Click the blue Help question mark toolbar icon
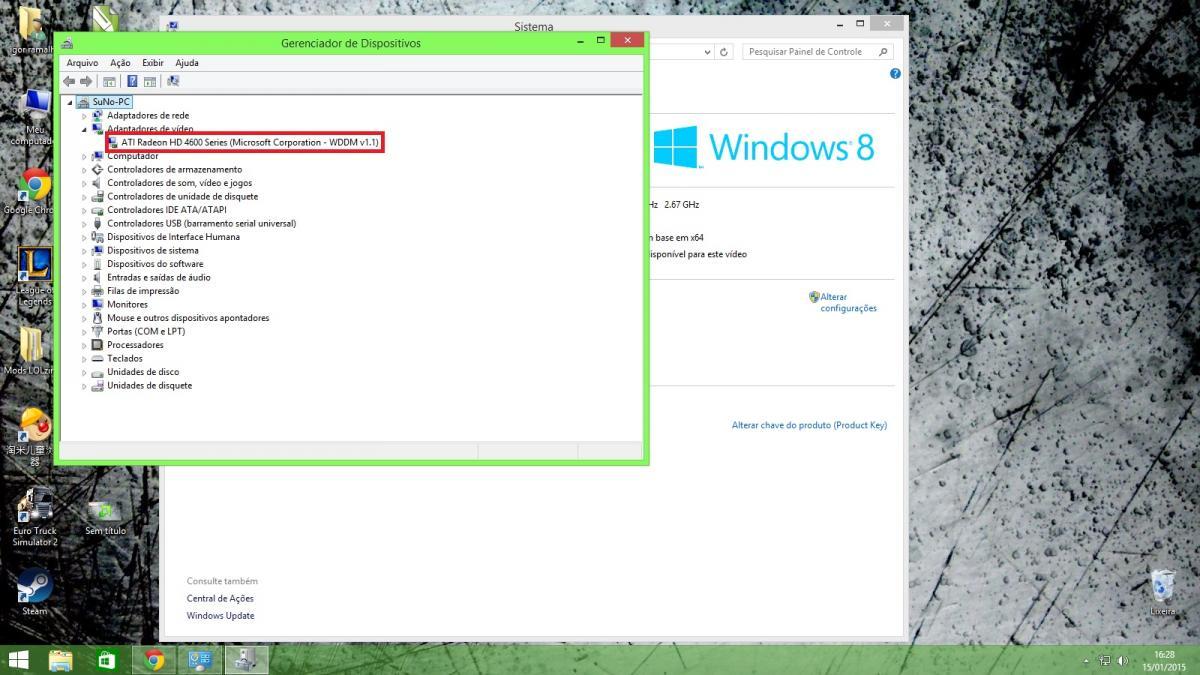The height and width of the screenshot is (675, 1200). tap(132, 81)
